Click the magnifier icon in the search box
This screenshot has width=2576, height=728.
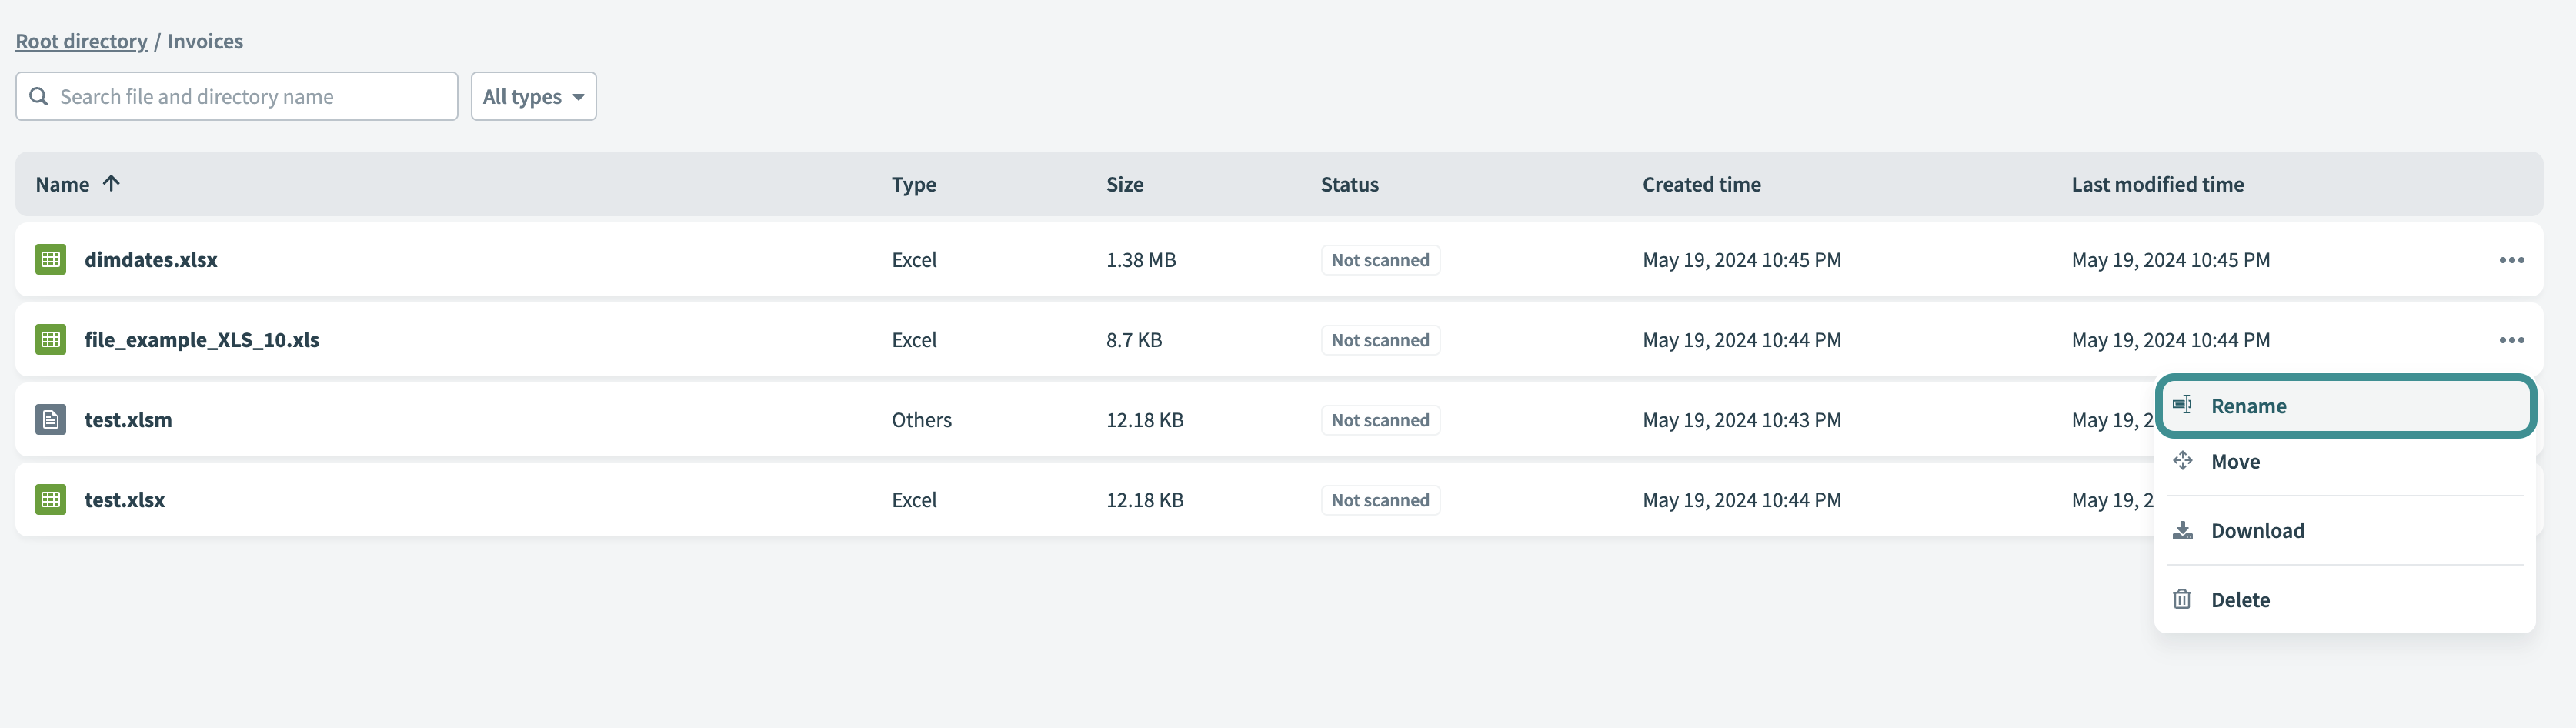coord(39,96)
